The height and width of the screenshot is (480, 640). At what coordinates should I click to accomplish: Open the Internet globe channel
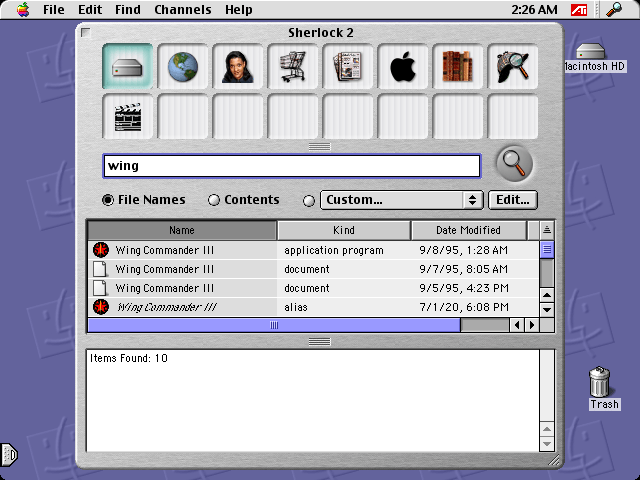click(182, 67)
